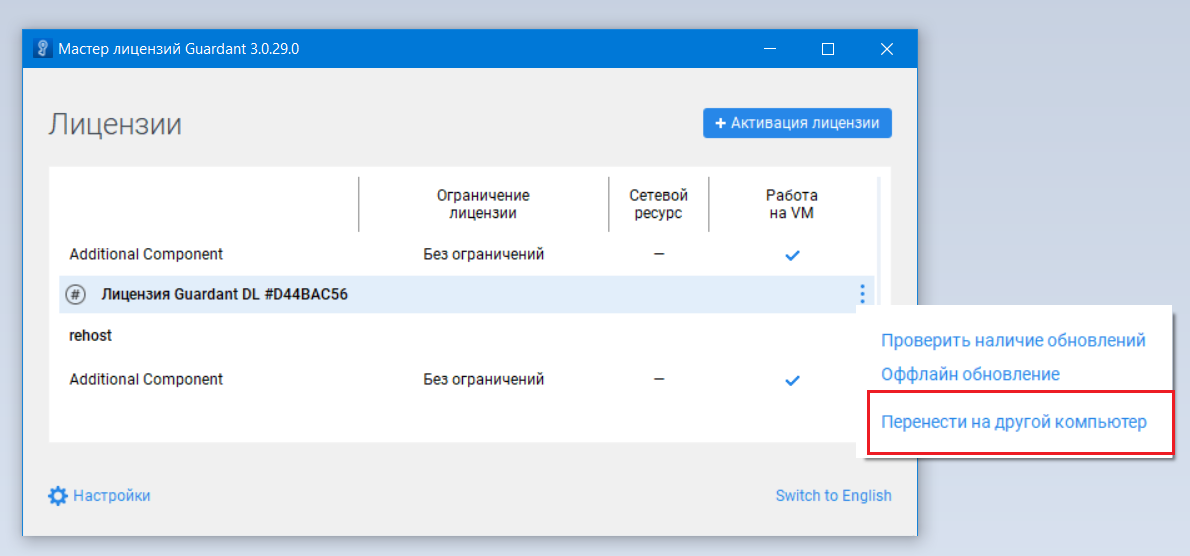Viewport: 1190px width, 556px height.
Task: Click the VM checkmark in the last Additional Component row
Action: (x=792, y=380)
